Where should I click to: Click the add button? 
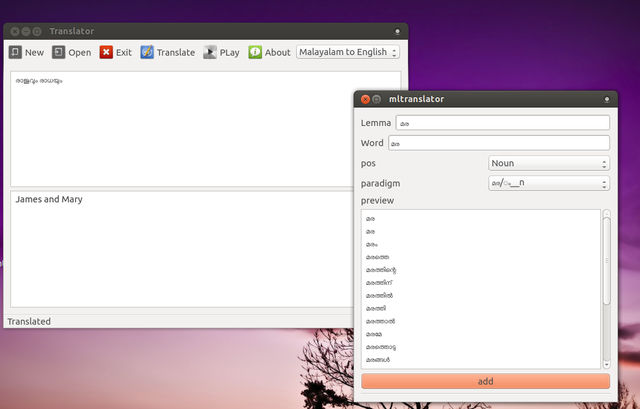click(x=485, y=381)
